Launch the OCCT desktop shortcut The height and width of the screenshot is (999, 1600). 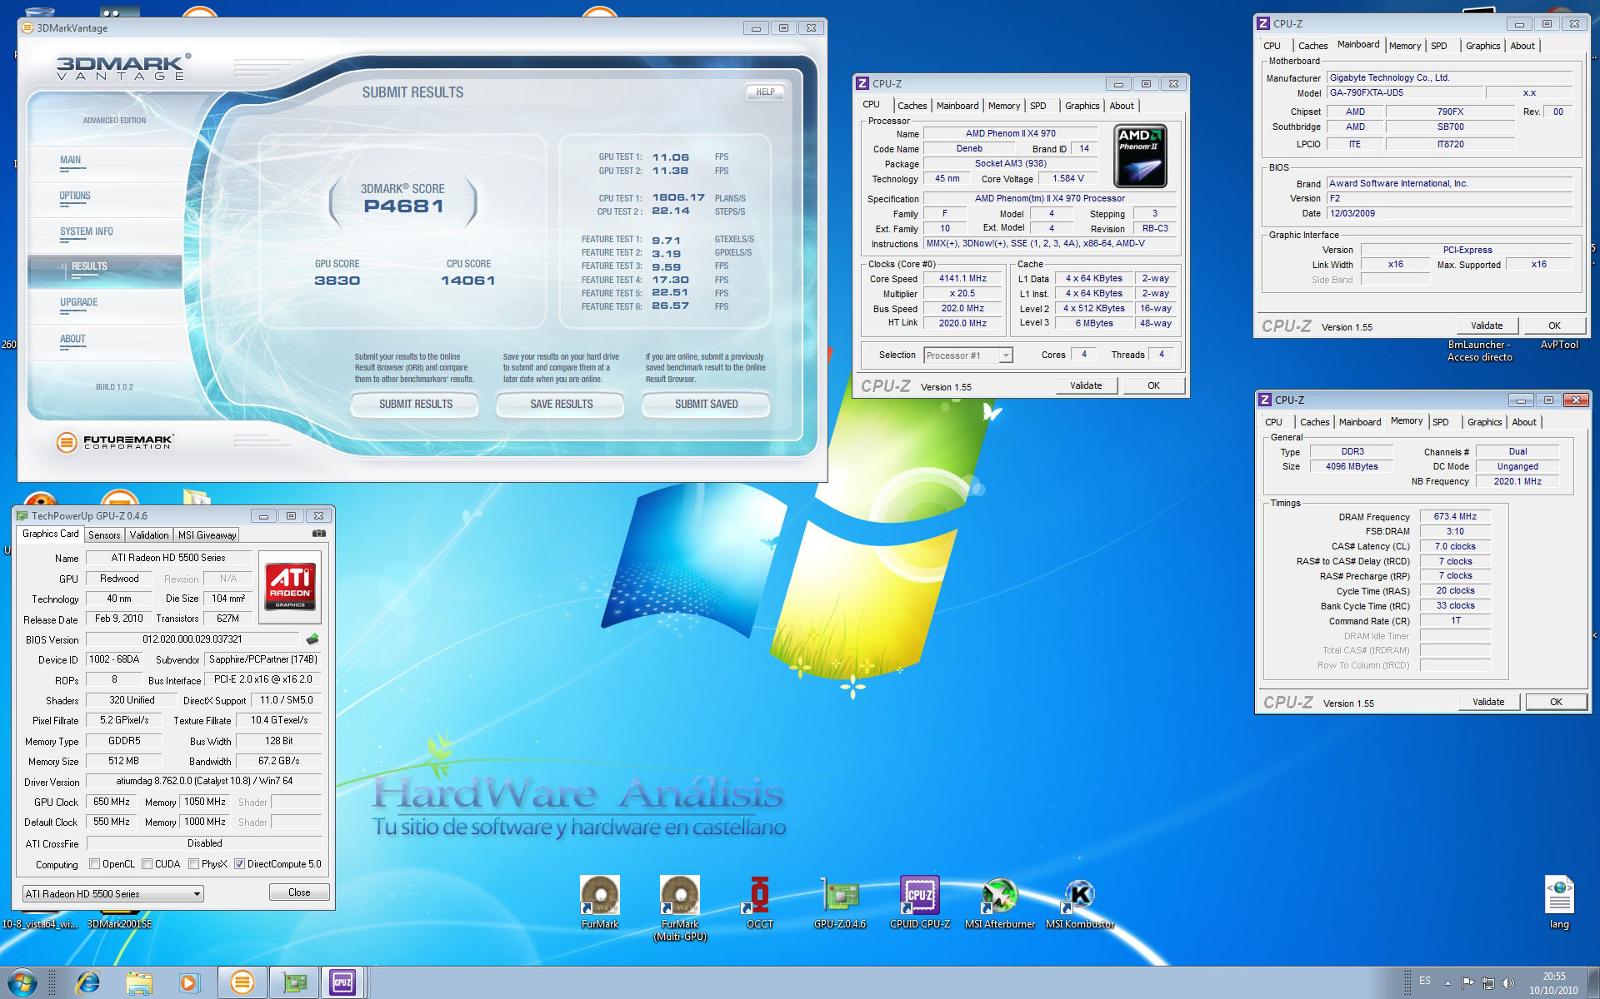coord(760,901)
